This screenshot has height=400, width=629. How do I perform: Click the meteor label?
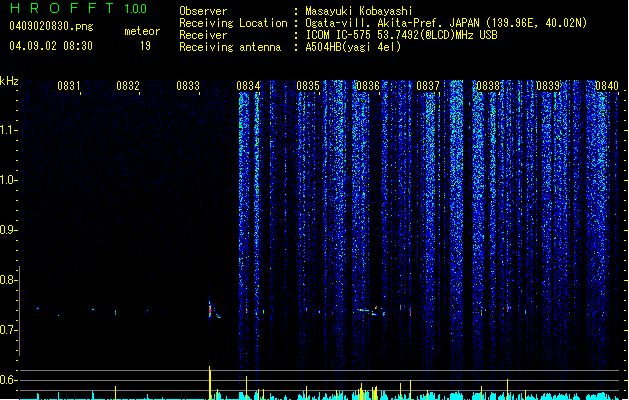click(x=142, y=31)
